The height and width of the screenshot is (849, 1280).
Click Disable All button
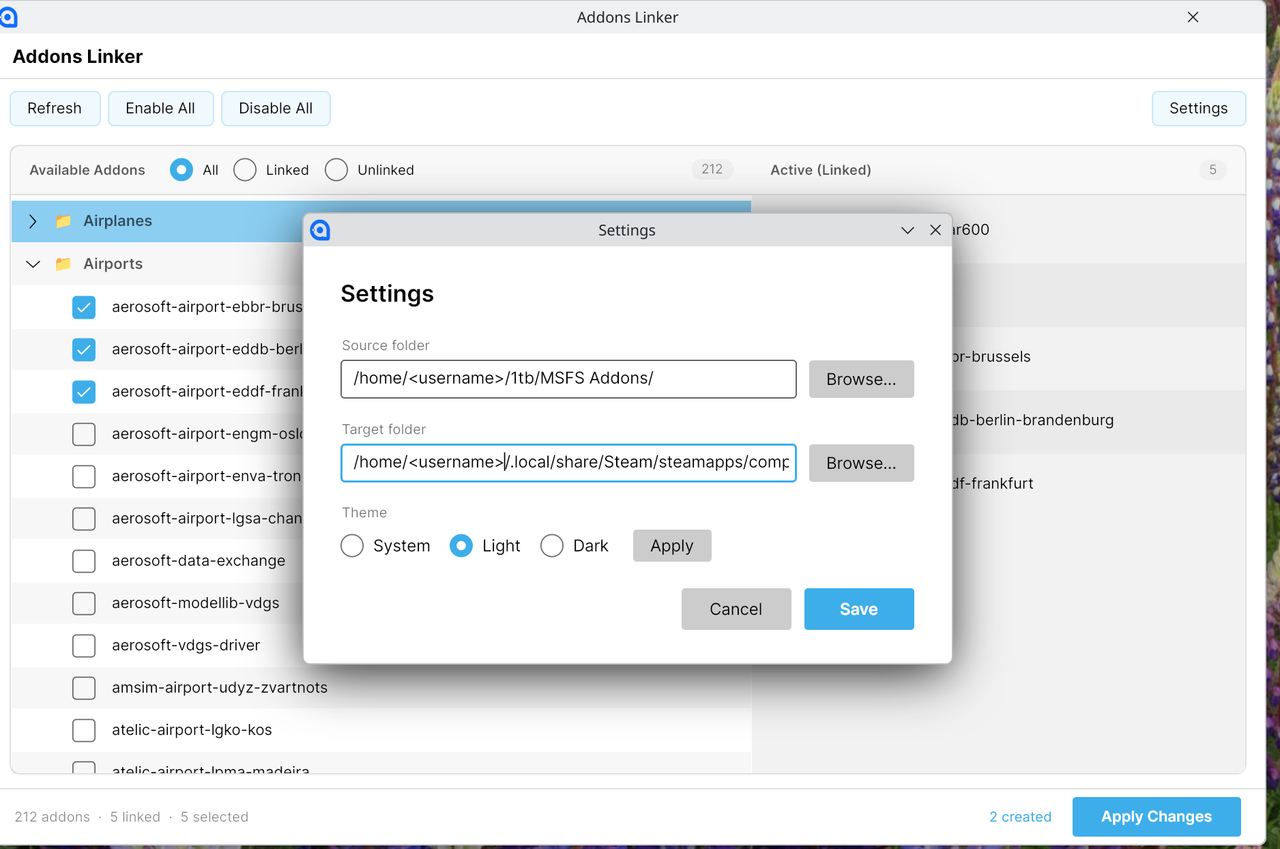pyautogui.click(x=276, y=108)
